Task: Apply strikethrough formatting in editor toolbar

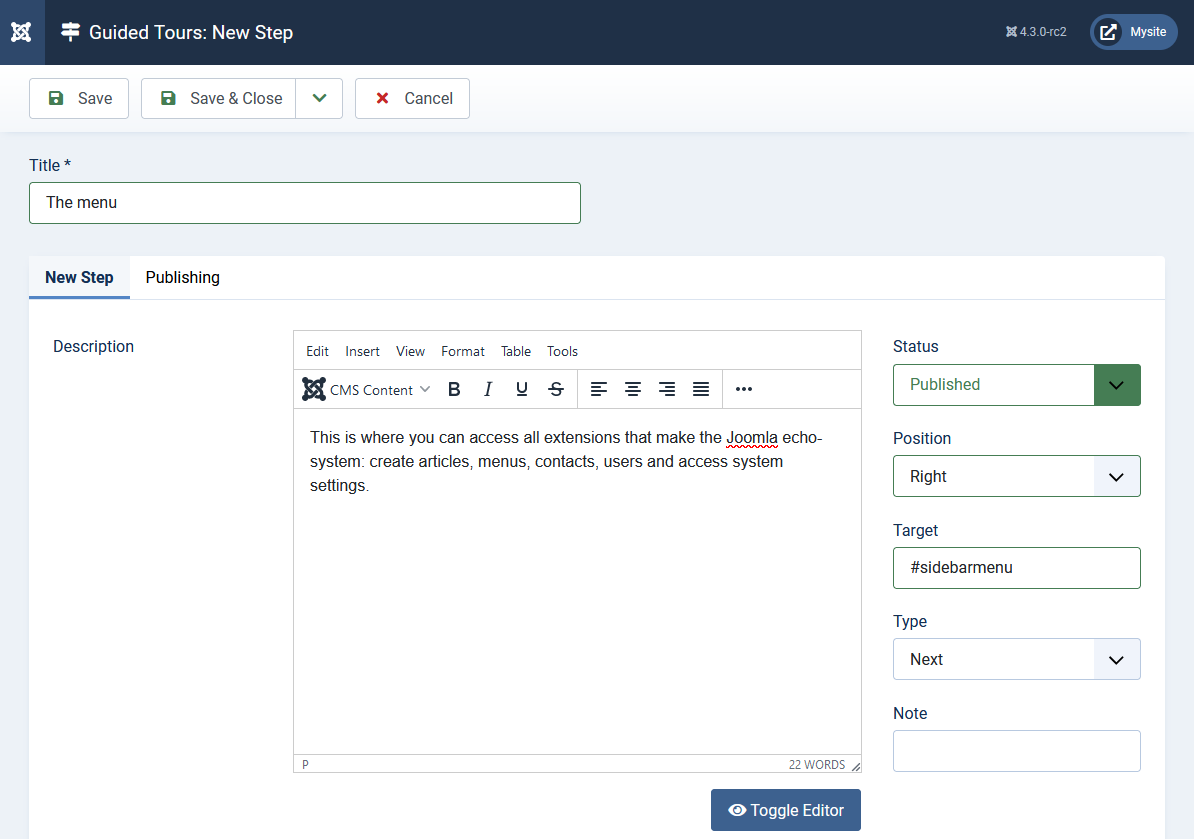Action: [x=556, y=390]
